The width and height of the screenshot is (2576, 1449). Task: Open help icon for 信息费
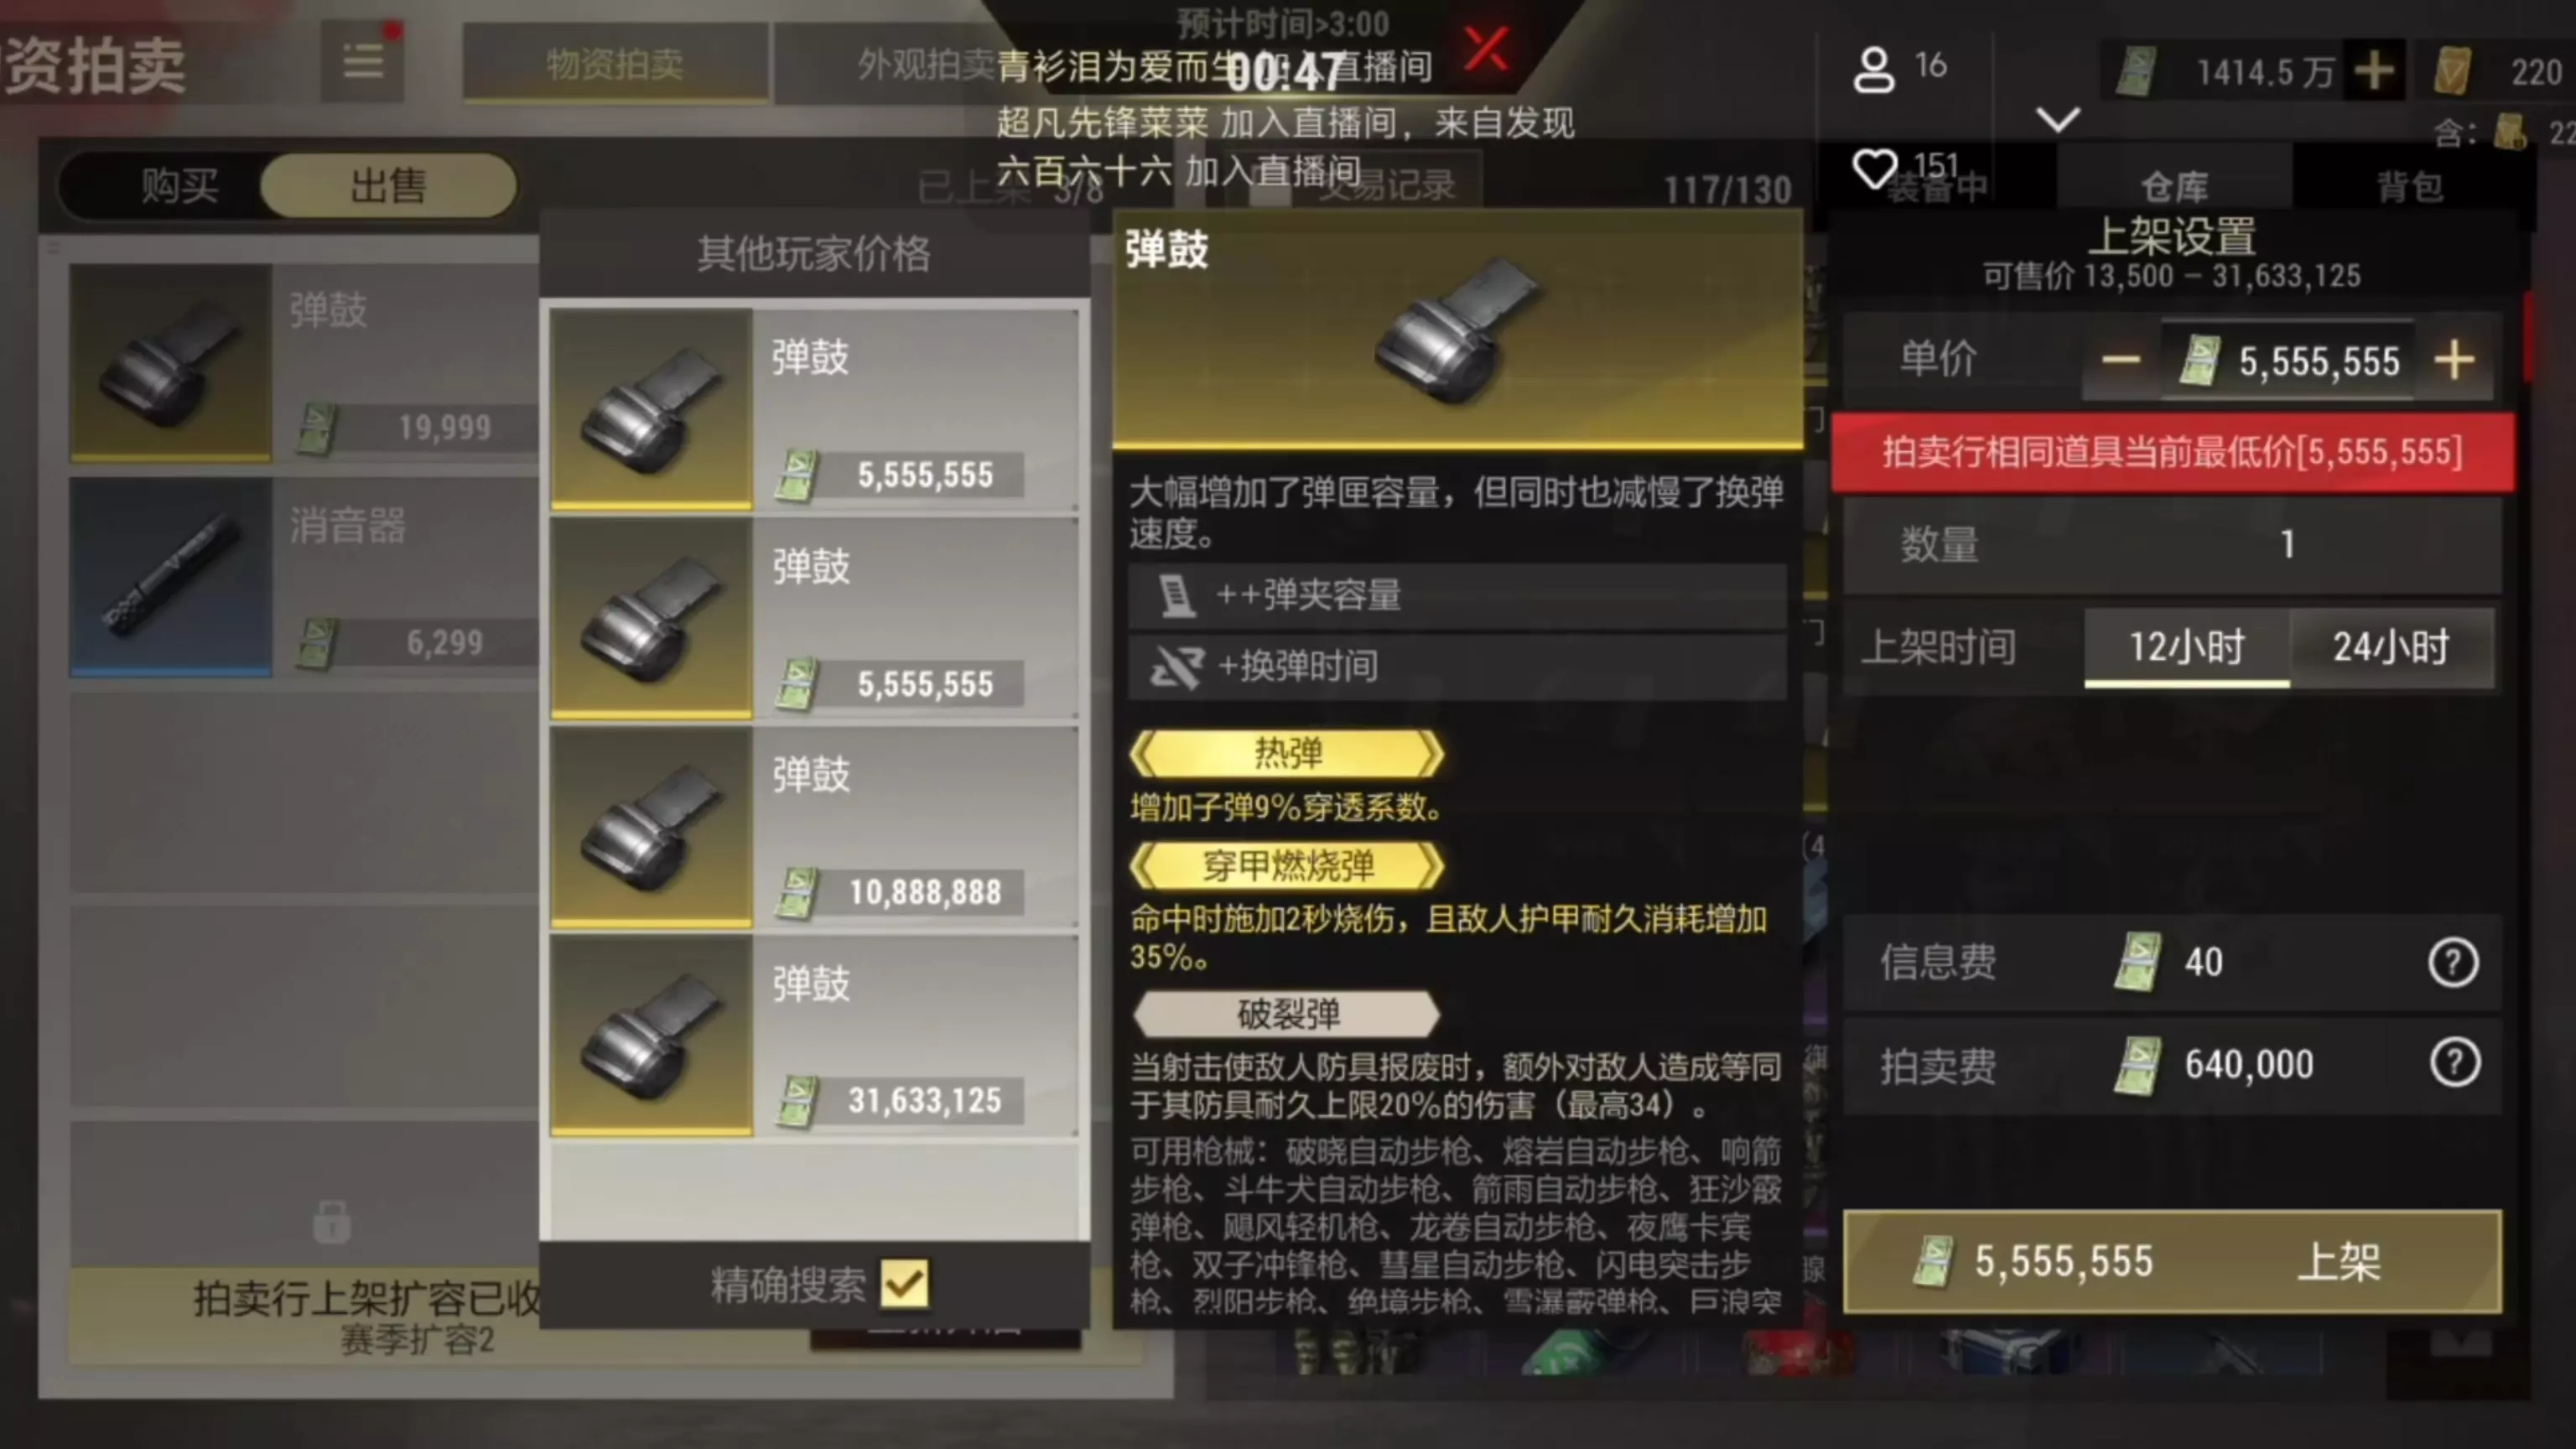tap(2453, 962)
